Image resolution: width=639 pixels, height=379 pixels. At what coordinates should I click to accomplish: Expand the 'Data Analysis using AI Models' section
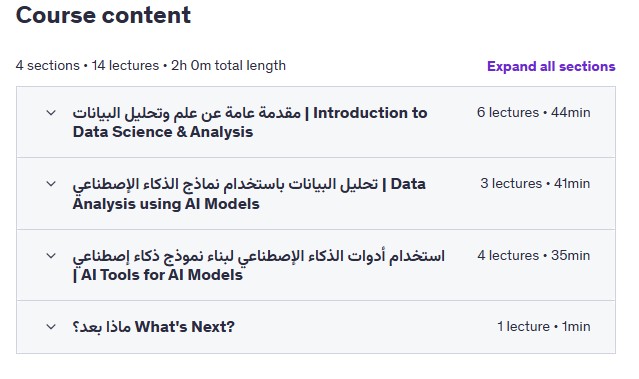[x=316, y=194]
